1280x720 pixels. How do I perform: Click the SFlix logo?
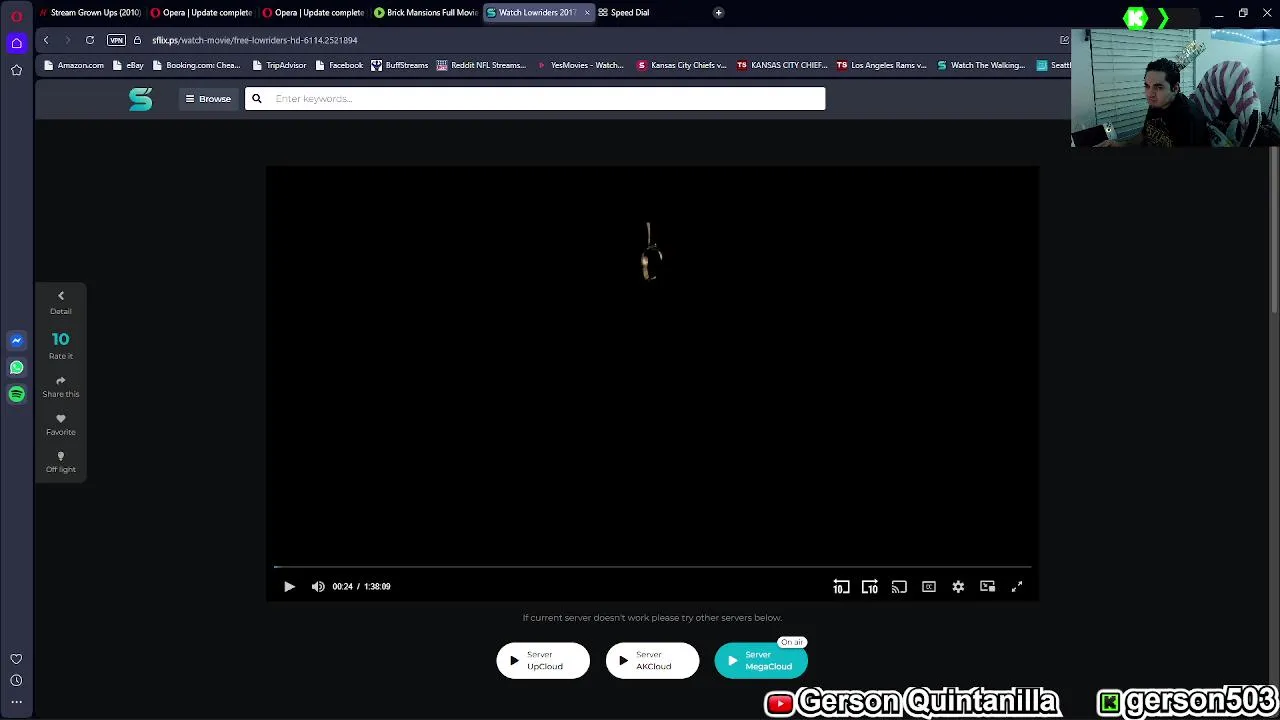141,99
